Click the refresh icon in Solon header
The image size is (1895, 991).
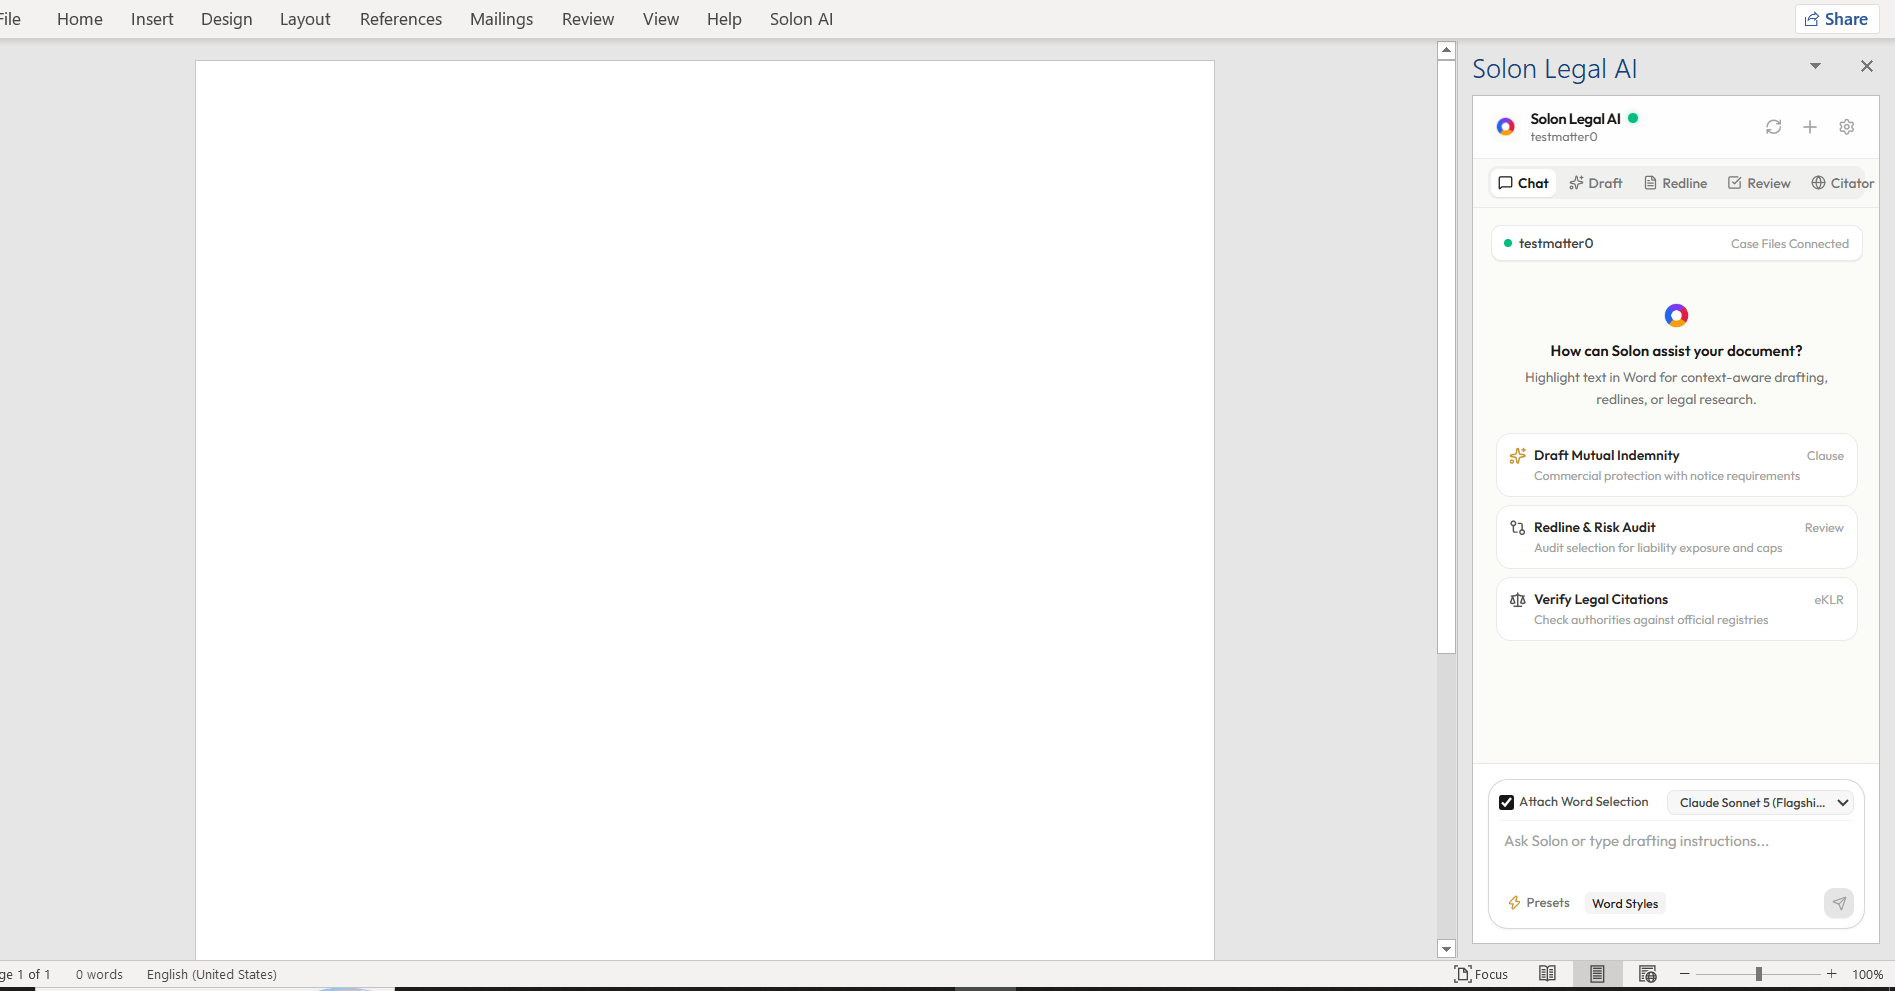(x=1773, y=127)
